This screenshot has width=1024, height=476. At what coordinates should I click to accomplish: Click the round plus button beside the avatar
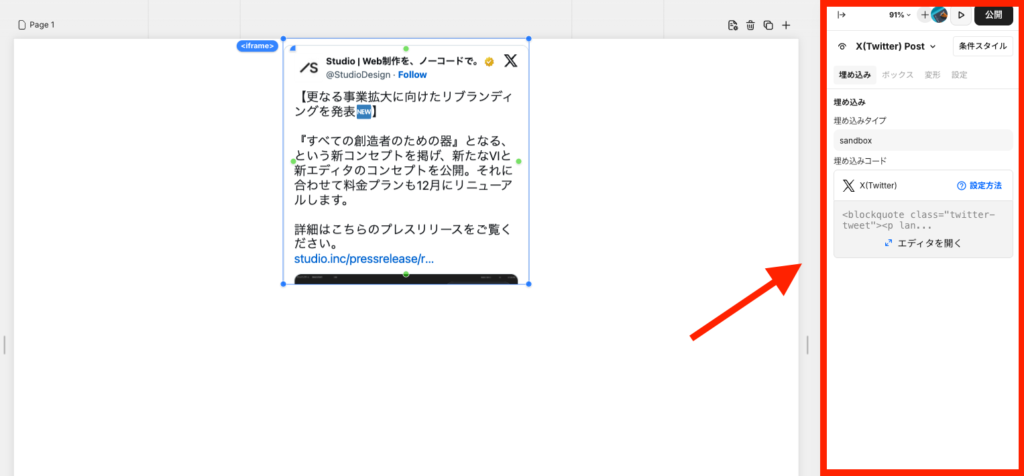point(924,15)
